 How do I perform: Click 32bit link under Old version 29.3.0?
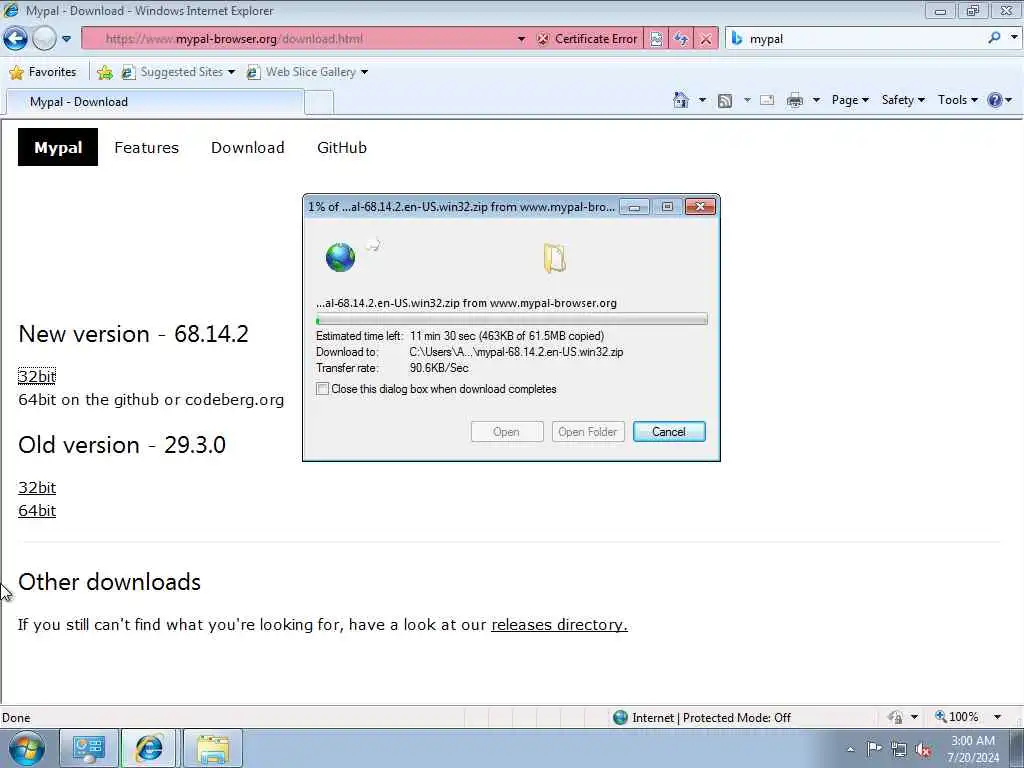coord(37,488)
